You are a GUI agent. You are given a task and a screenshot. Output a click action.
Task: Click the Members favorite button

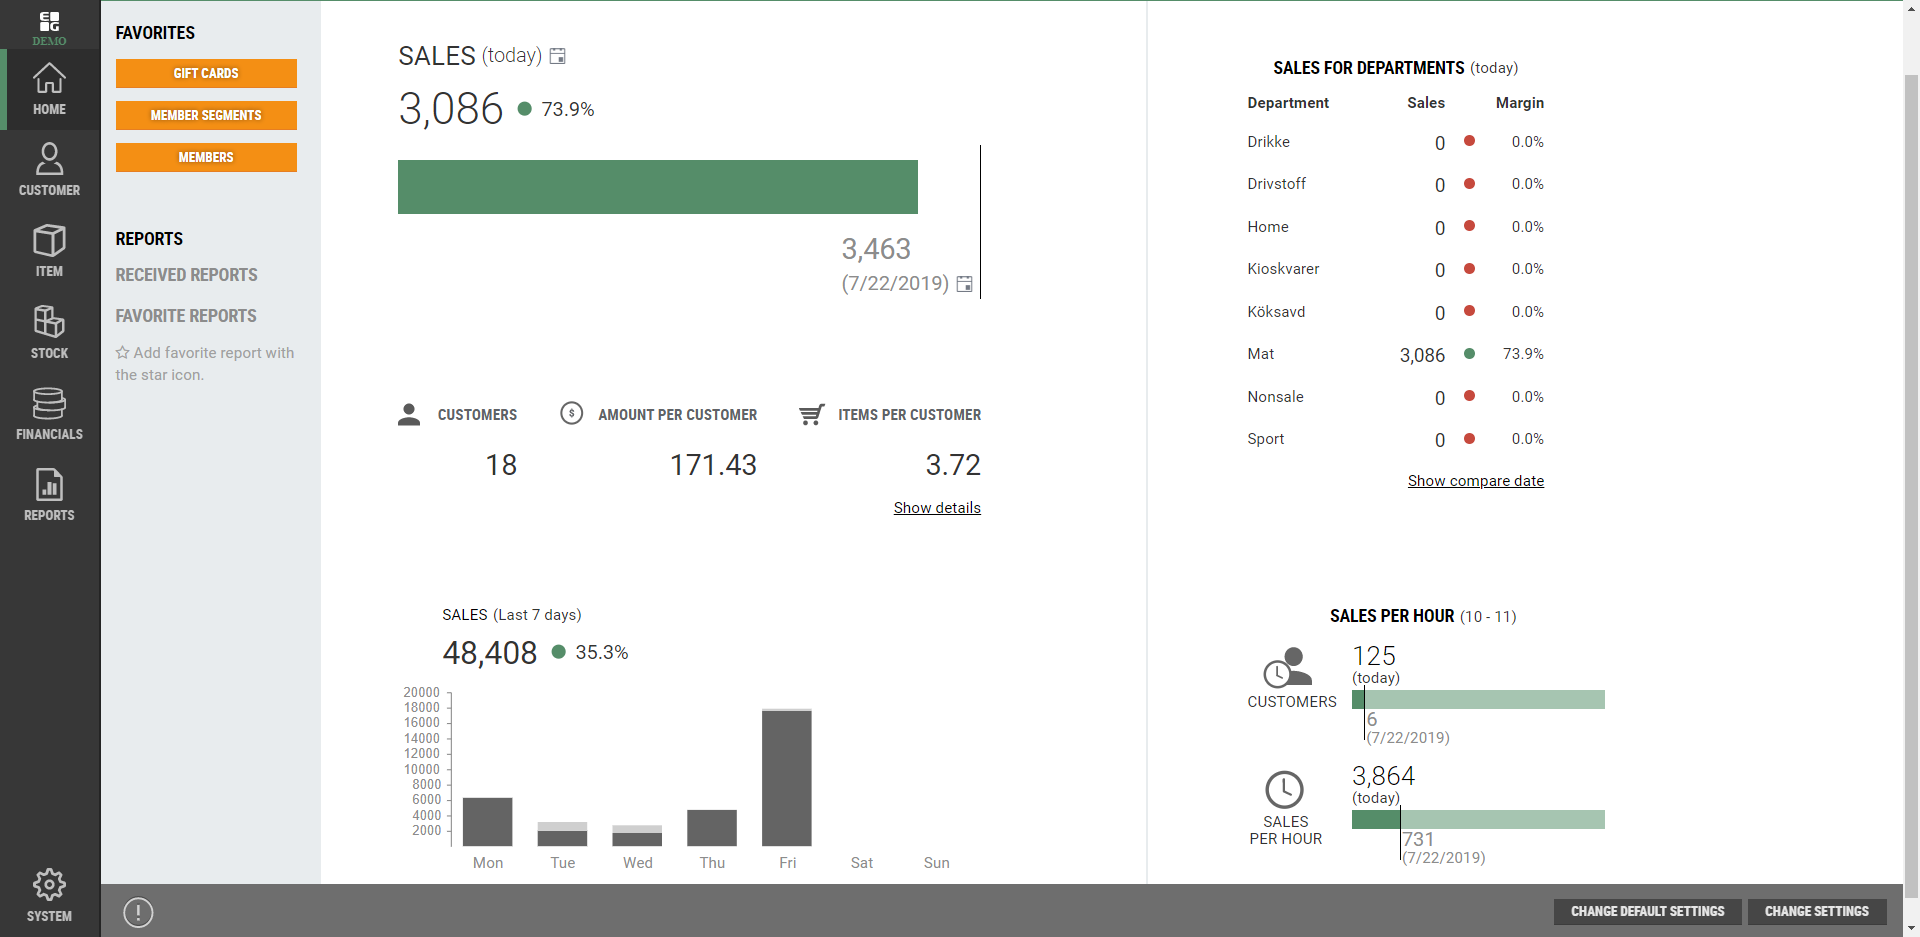[x=206, y=157]
